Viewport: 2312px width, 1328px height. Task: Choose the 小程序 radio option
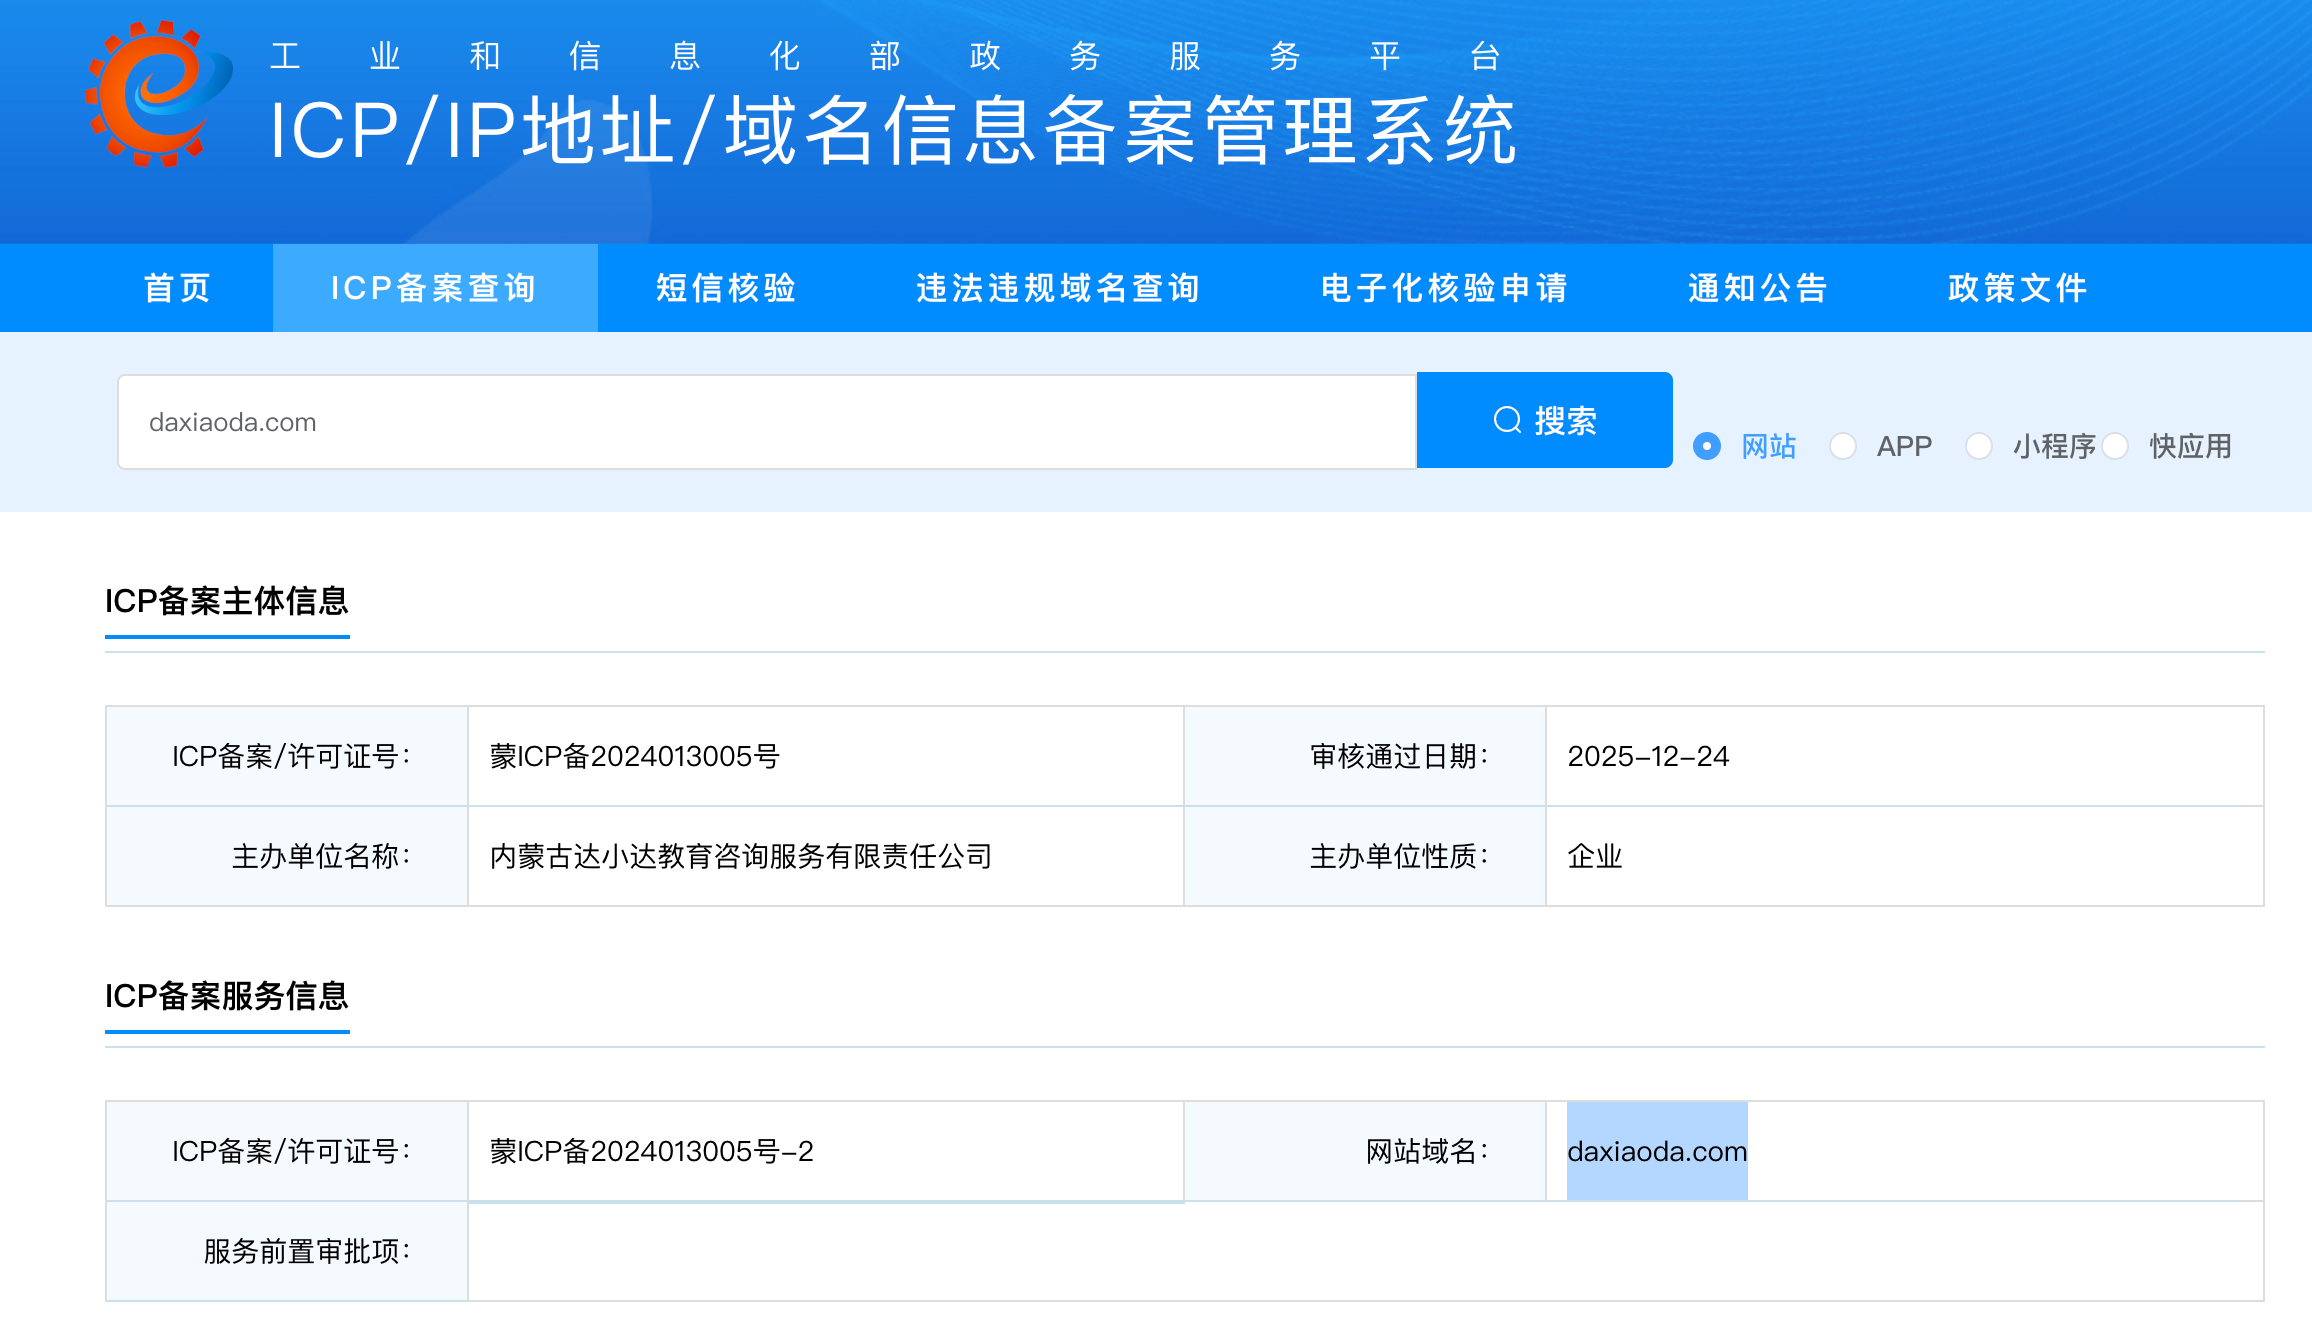pyautogui.click(x=1979, y=446)
